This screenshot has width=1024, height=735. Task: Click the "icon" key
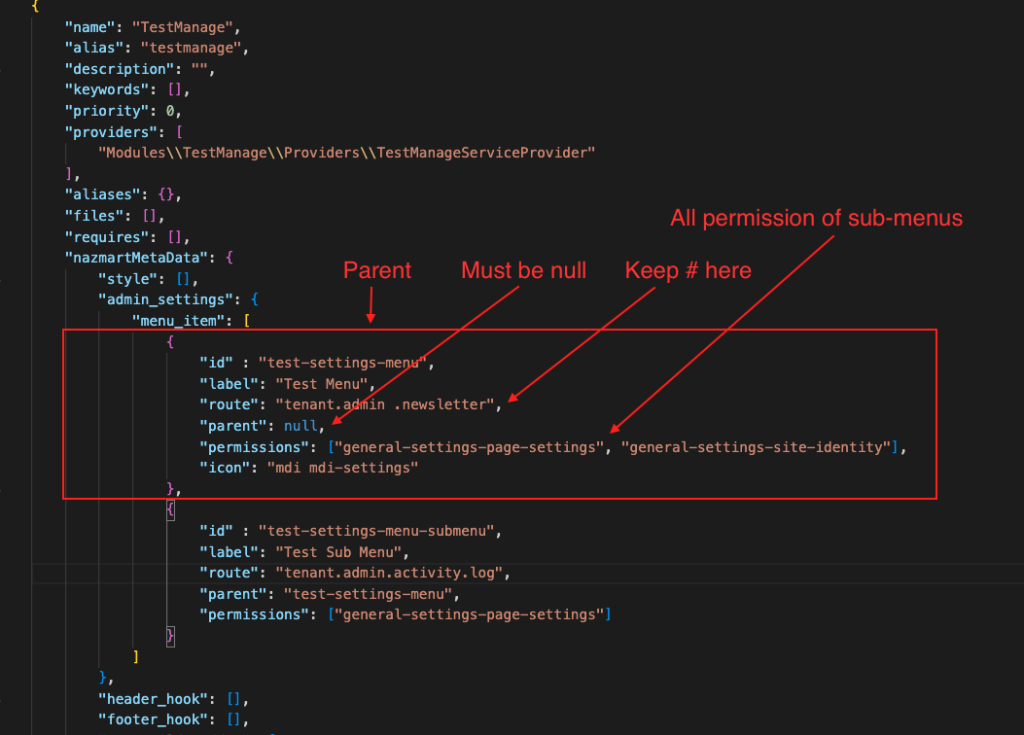225,468
